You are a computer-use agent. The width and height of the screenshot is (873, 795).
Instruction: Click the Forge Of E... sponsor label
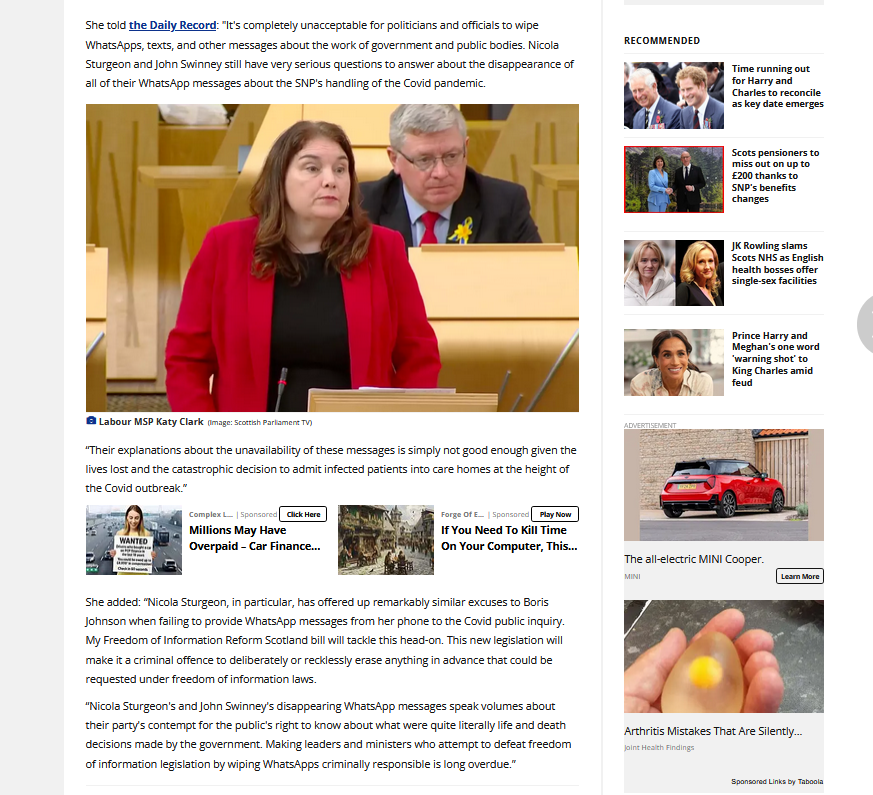coord(463,514)
